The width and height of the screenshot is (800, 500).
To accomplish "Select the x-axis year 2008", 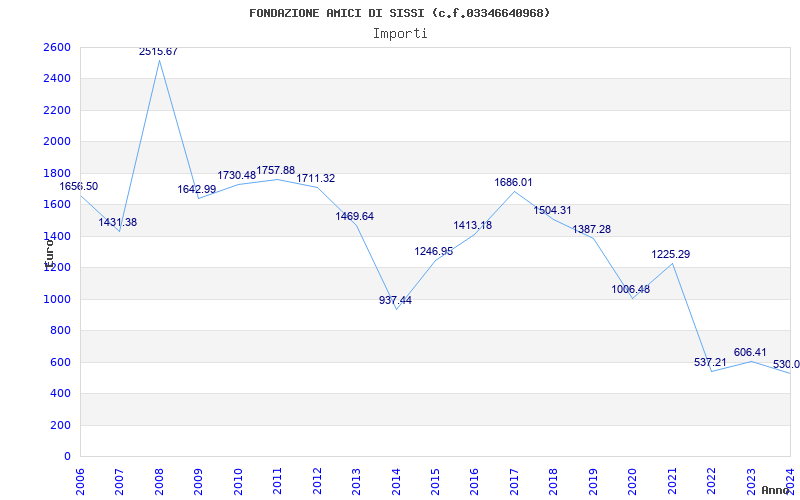I will (x=159, y=482).
